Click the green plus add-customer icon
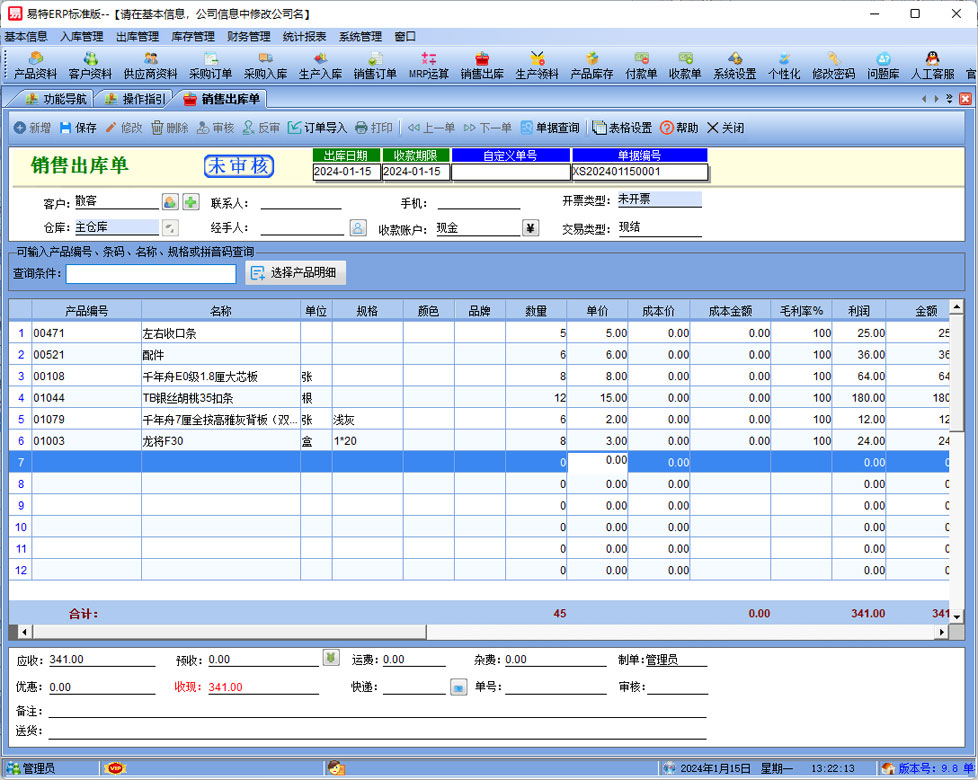978x780 pixels. point(190,202)
